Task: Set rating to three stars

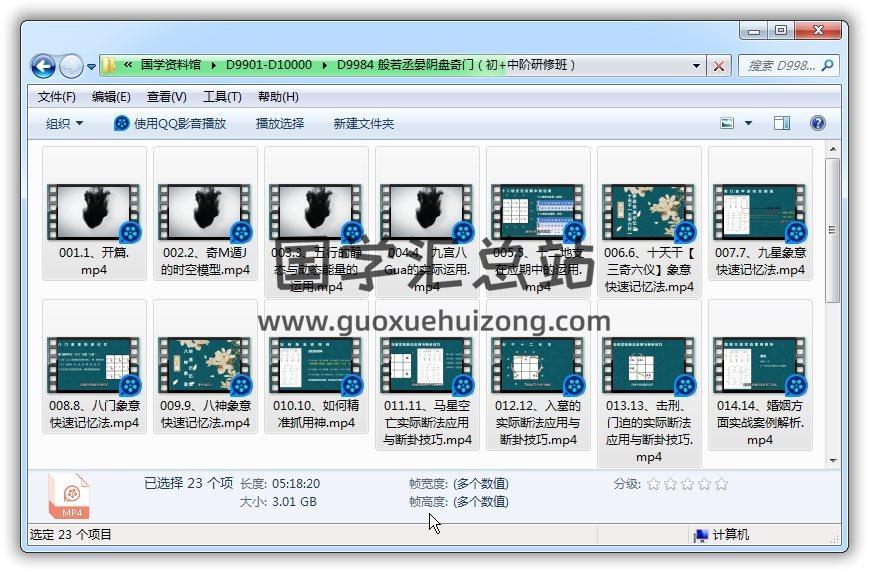Action: (x=687, y=484)
